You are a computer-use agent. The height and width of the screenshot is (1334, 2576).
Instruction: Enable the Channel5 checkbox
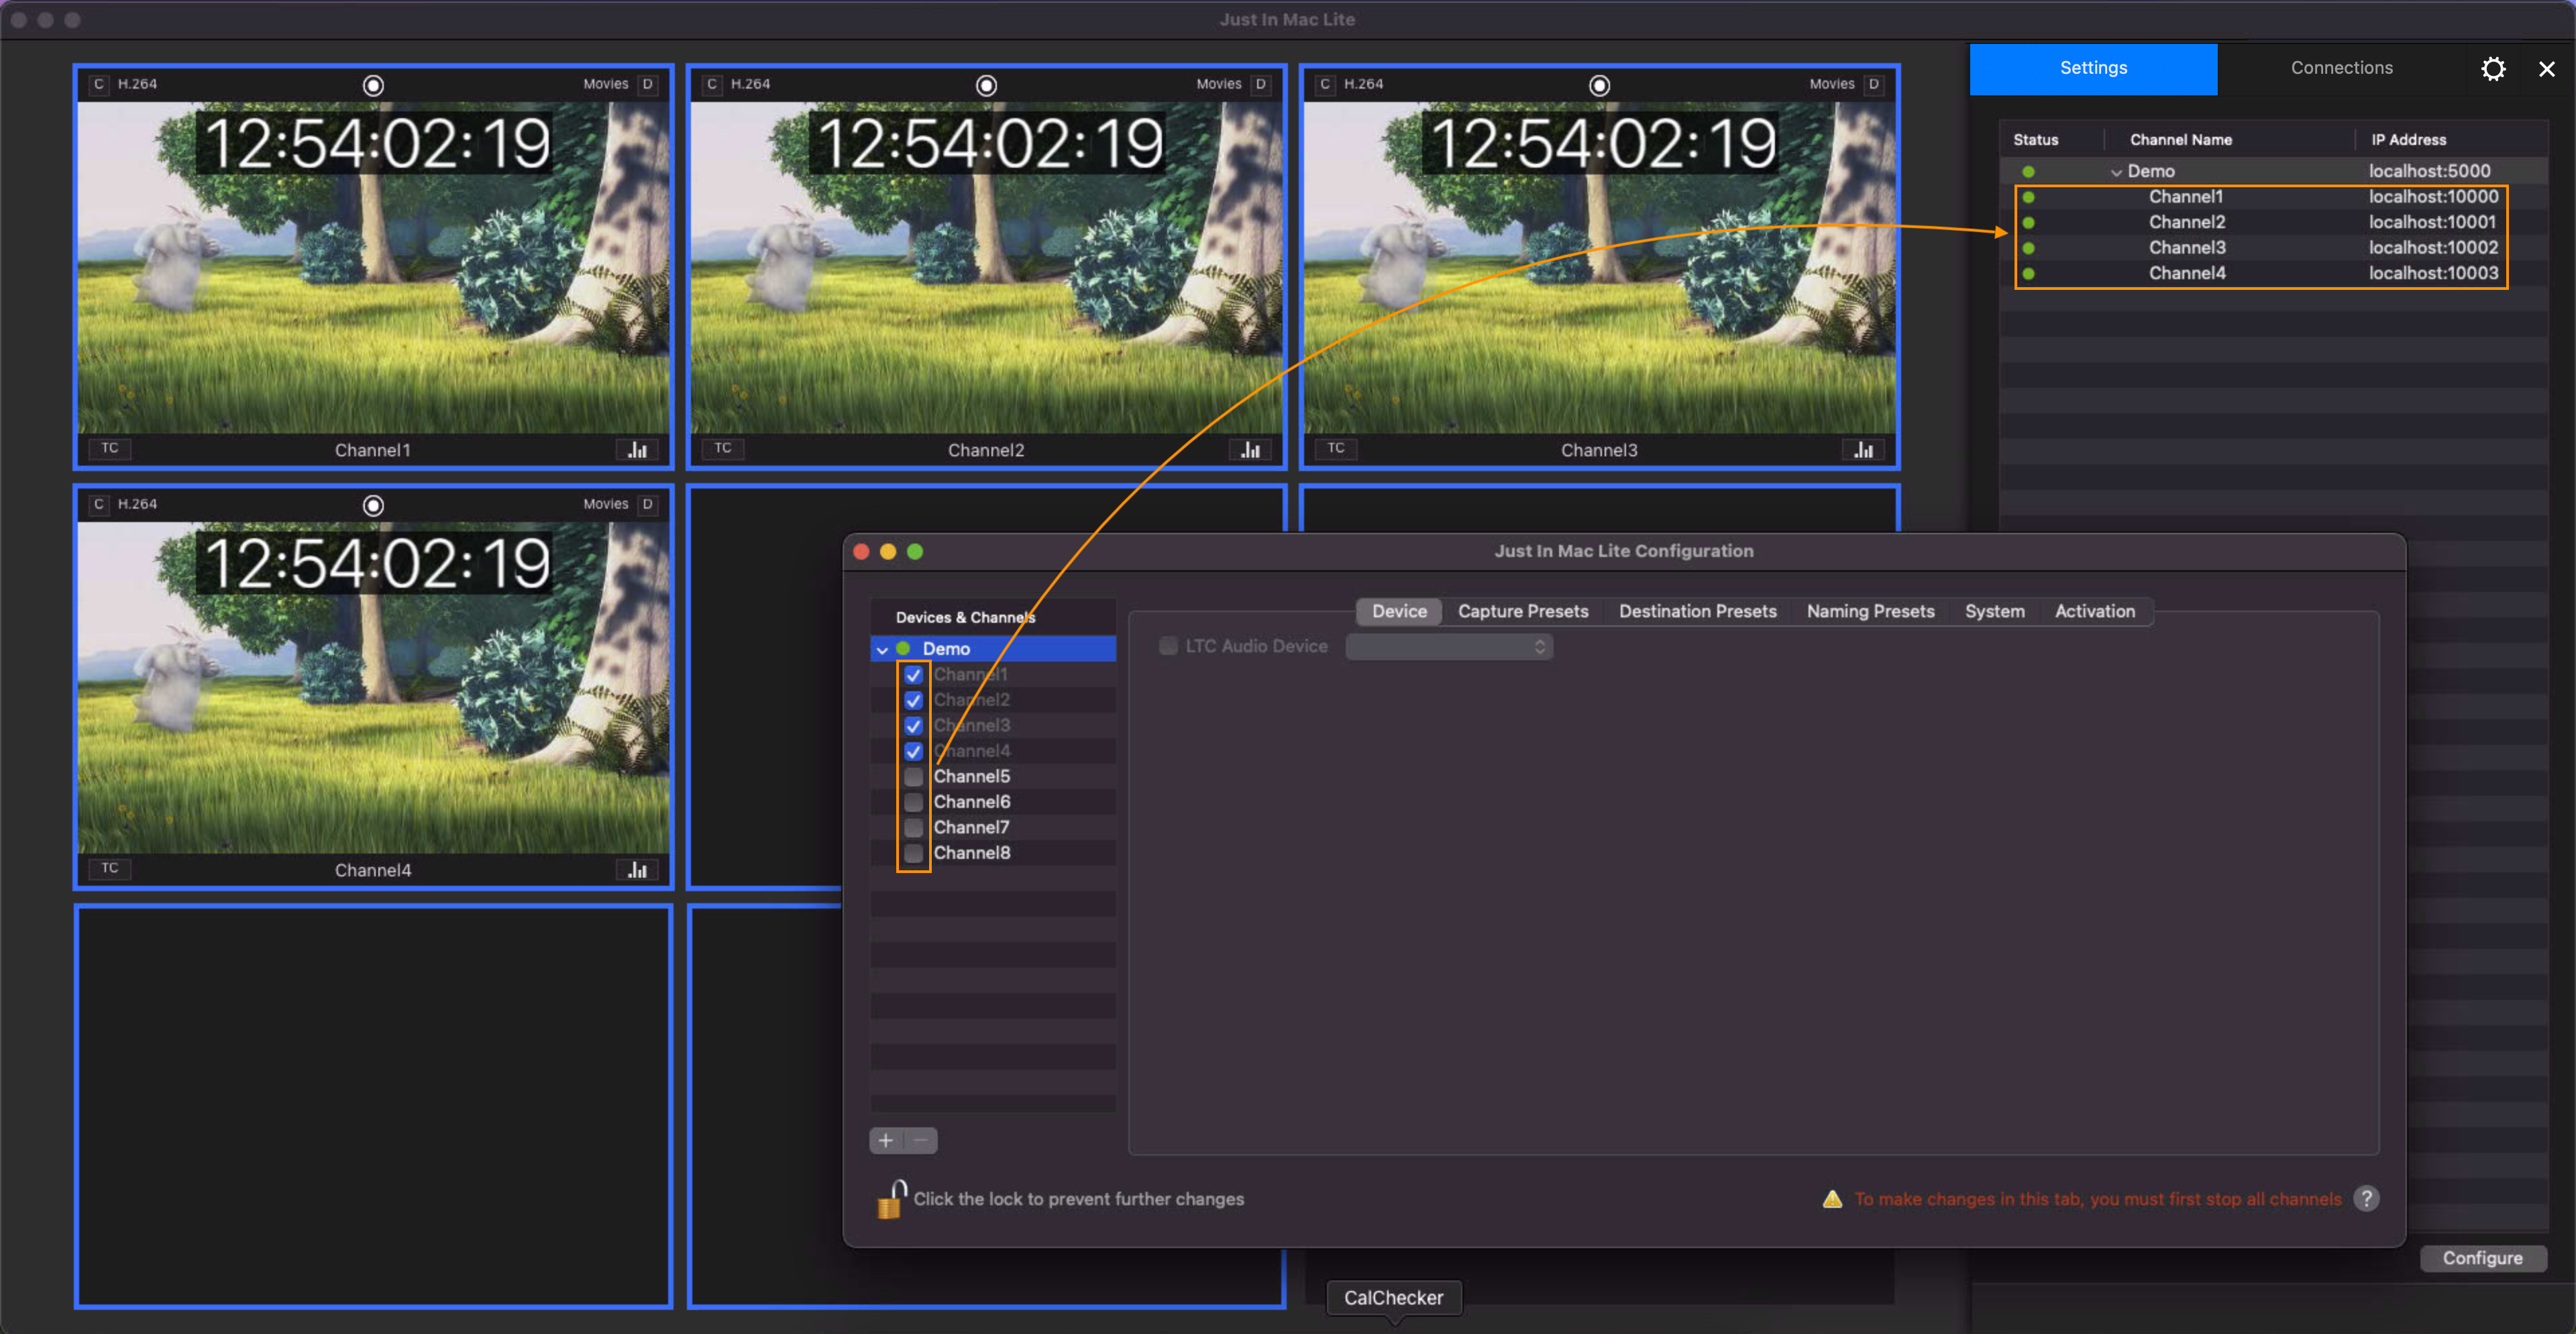913,777
